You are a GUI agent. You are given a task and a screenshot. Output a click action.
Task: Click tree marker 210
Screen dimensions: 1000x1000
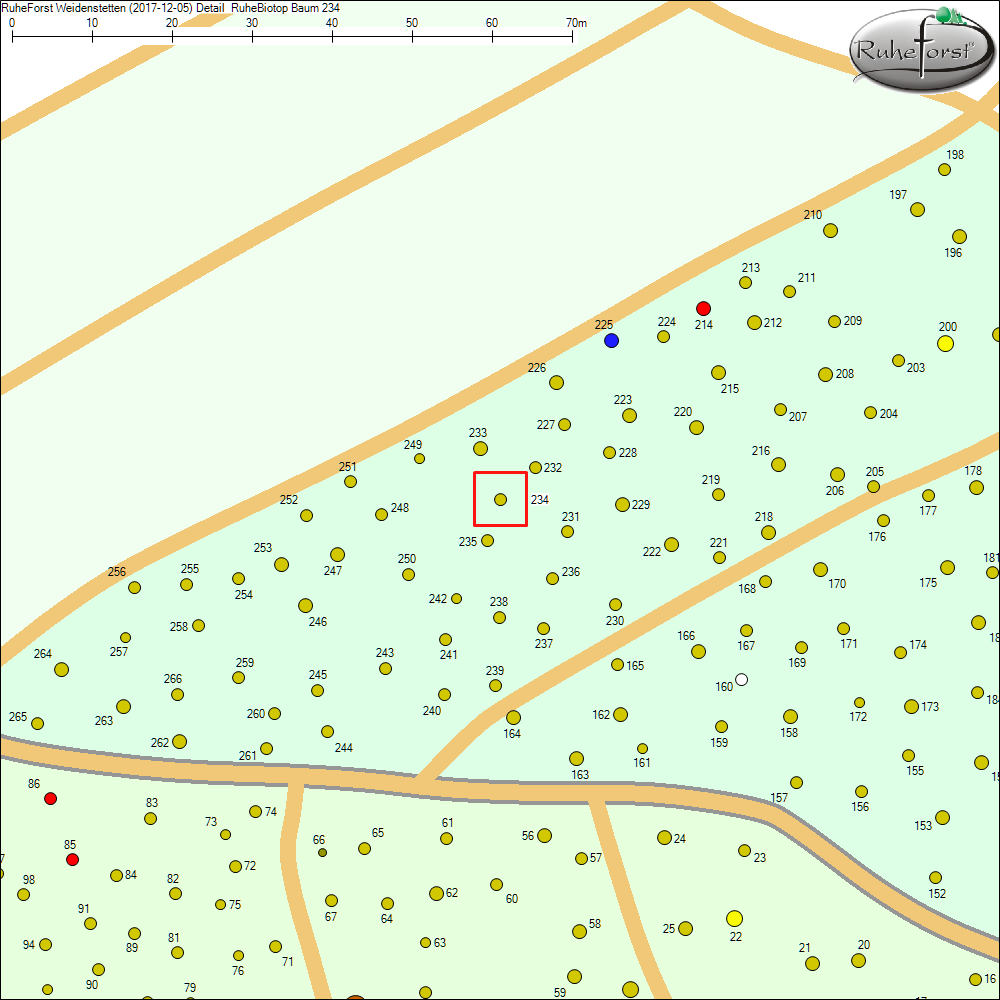(x=830, y=230)
